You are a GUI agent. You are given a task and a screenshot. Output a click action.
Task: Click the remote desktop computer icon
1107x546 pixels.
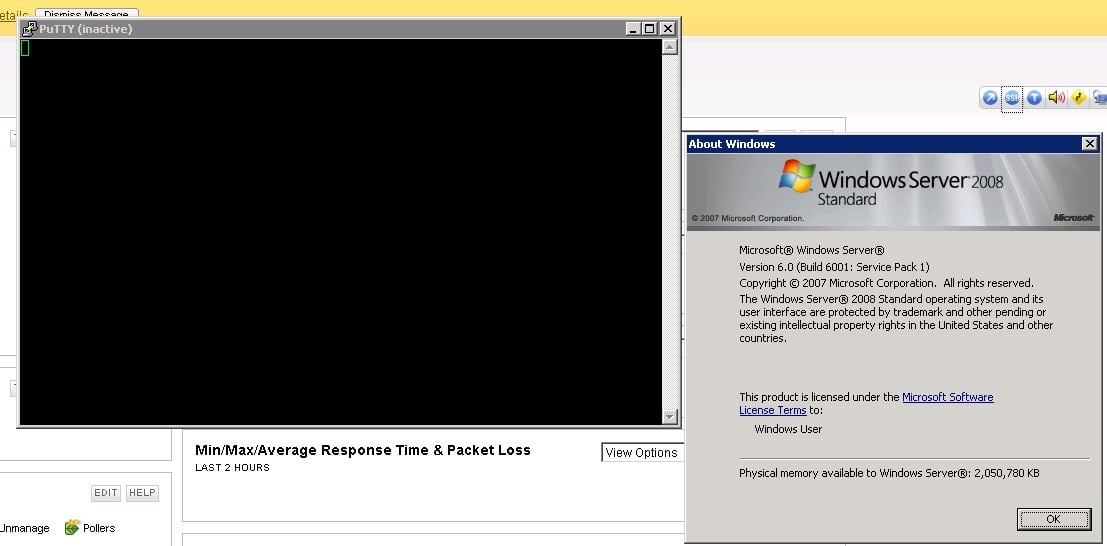(x=1100, y=97)
